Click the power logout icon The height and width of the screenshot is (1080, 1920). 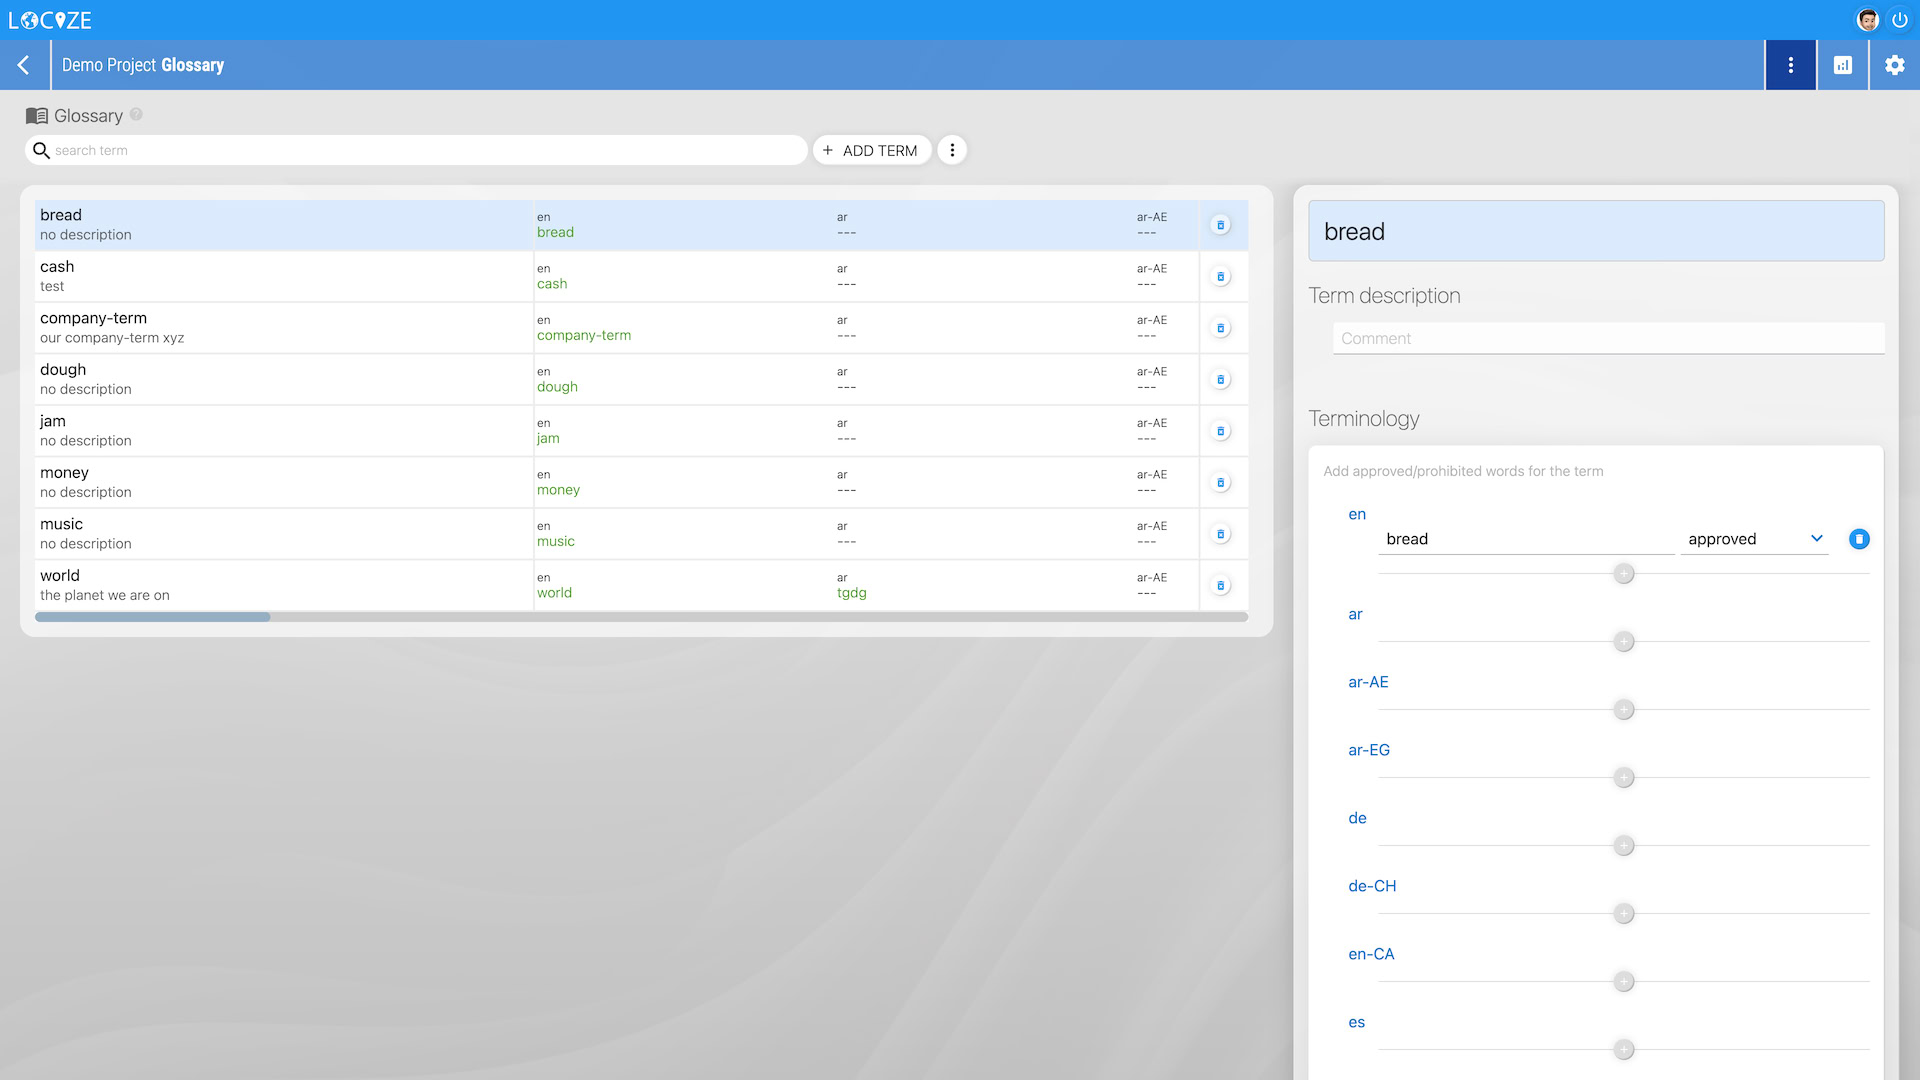[x=1899, y=20]
